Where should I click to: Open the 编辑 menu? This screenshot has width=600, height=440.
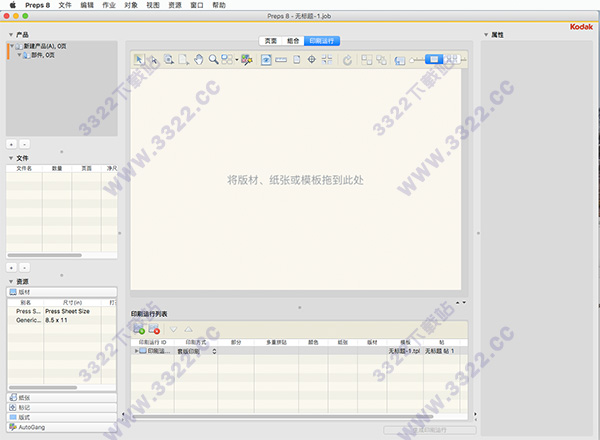[x=87, y=5]
